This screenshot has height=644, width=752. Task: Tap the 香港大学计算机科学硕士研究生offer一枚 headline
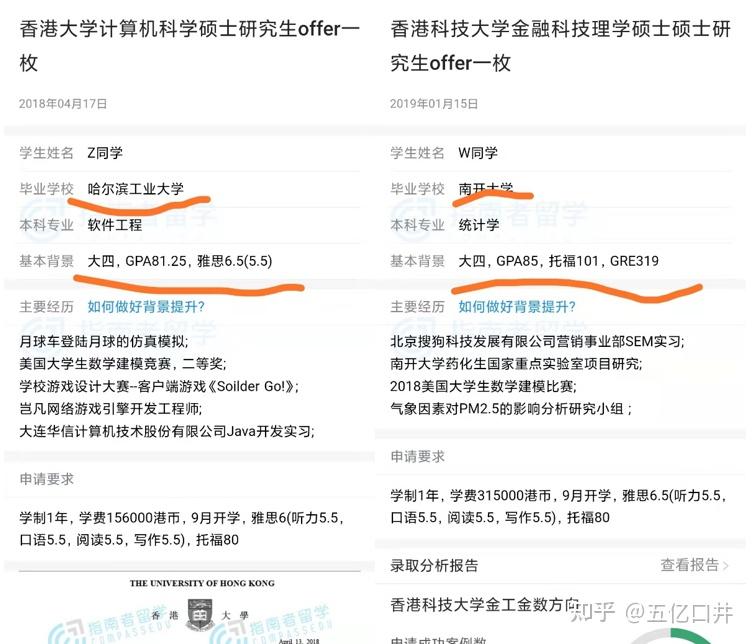point(189,46)
